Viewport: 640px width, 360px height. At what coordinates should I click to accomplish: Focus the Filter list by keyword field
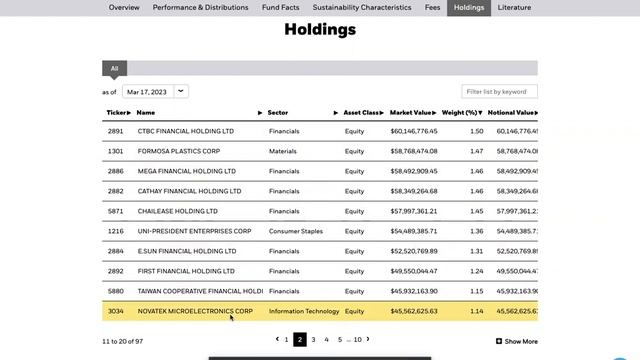pos(500,92)
